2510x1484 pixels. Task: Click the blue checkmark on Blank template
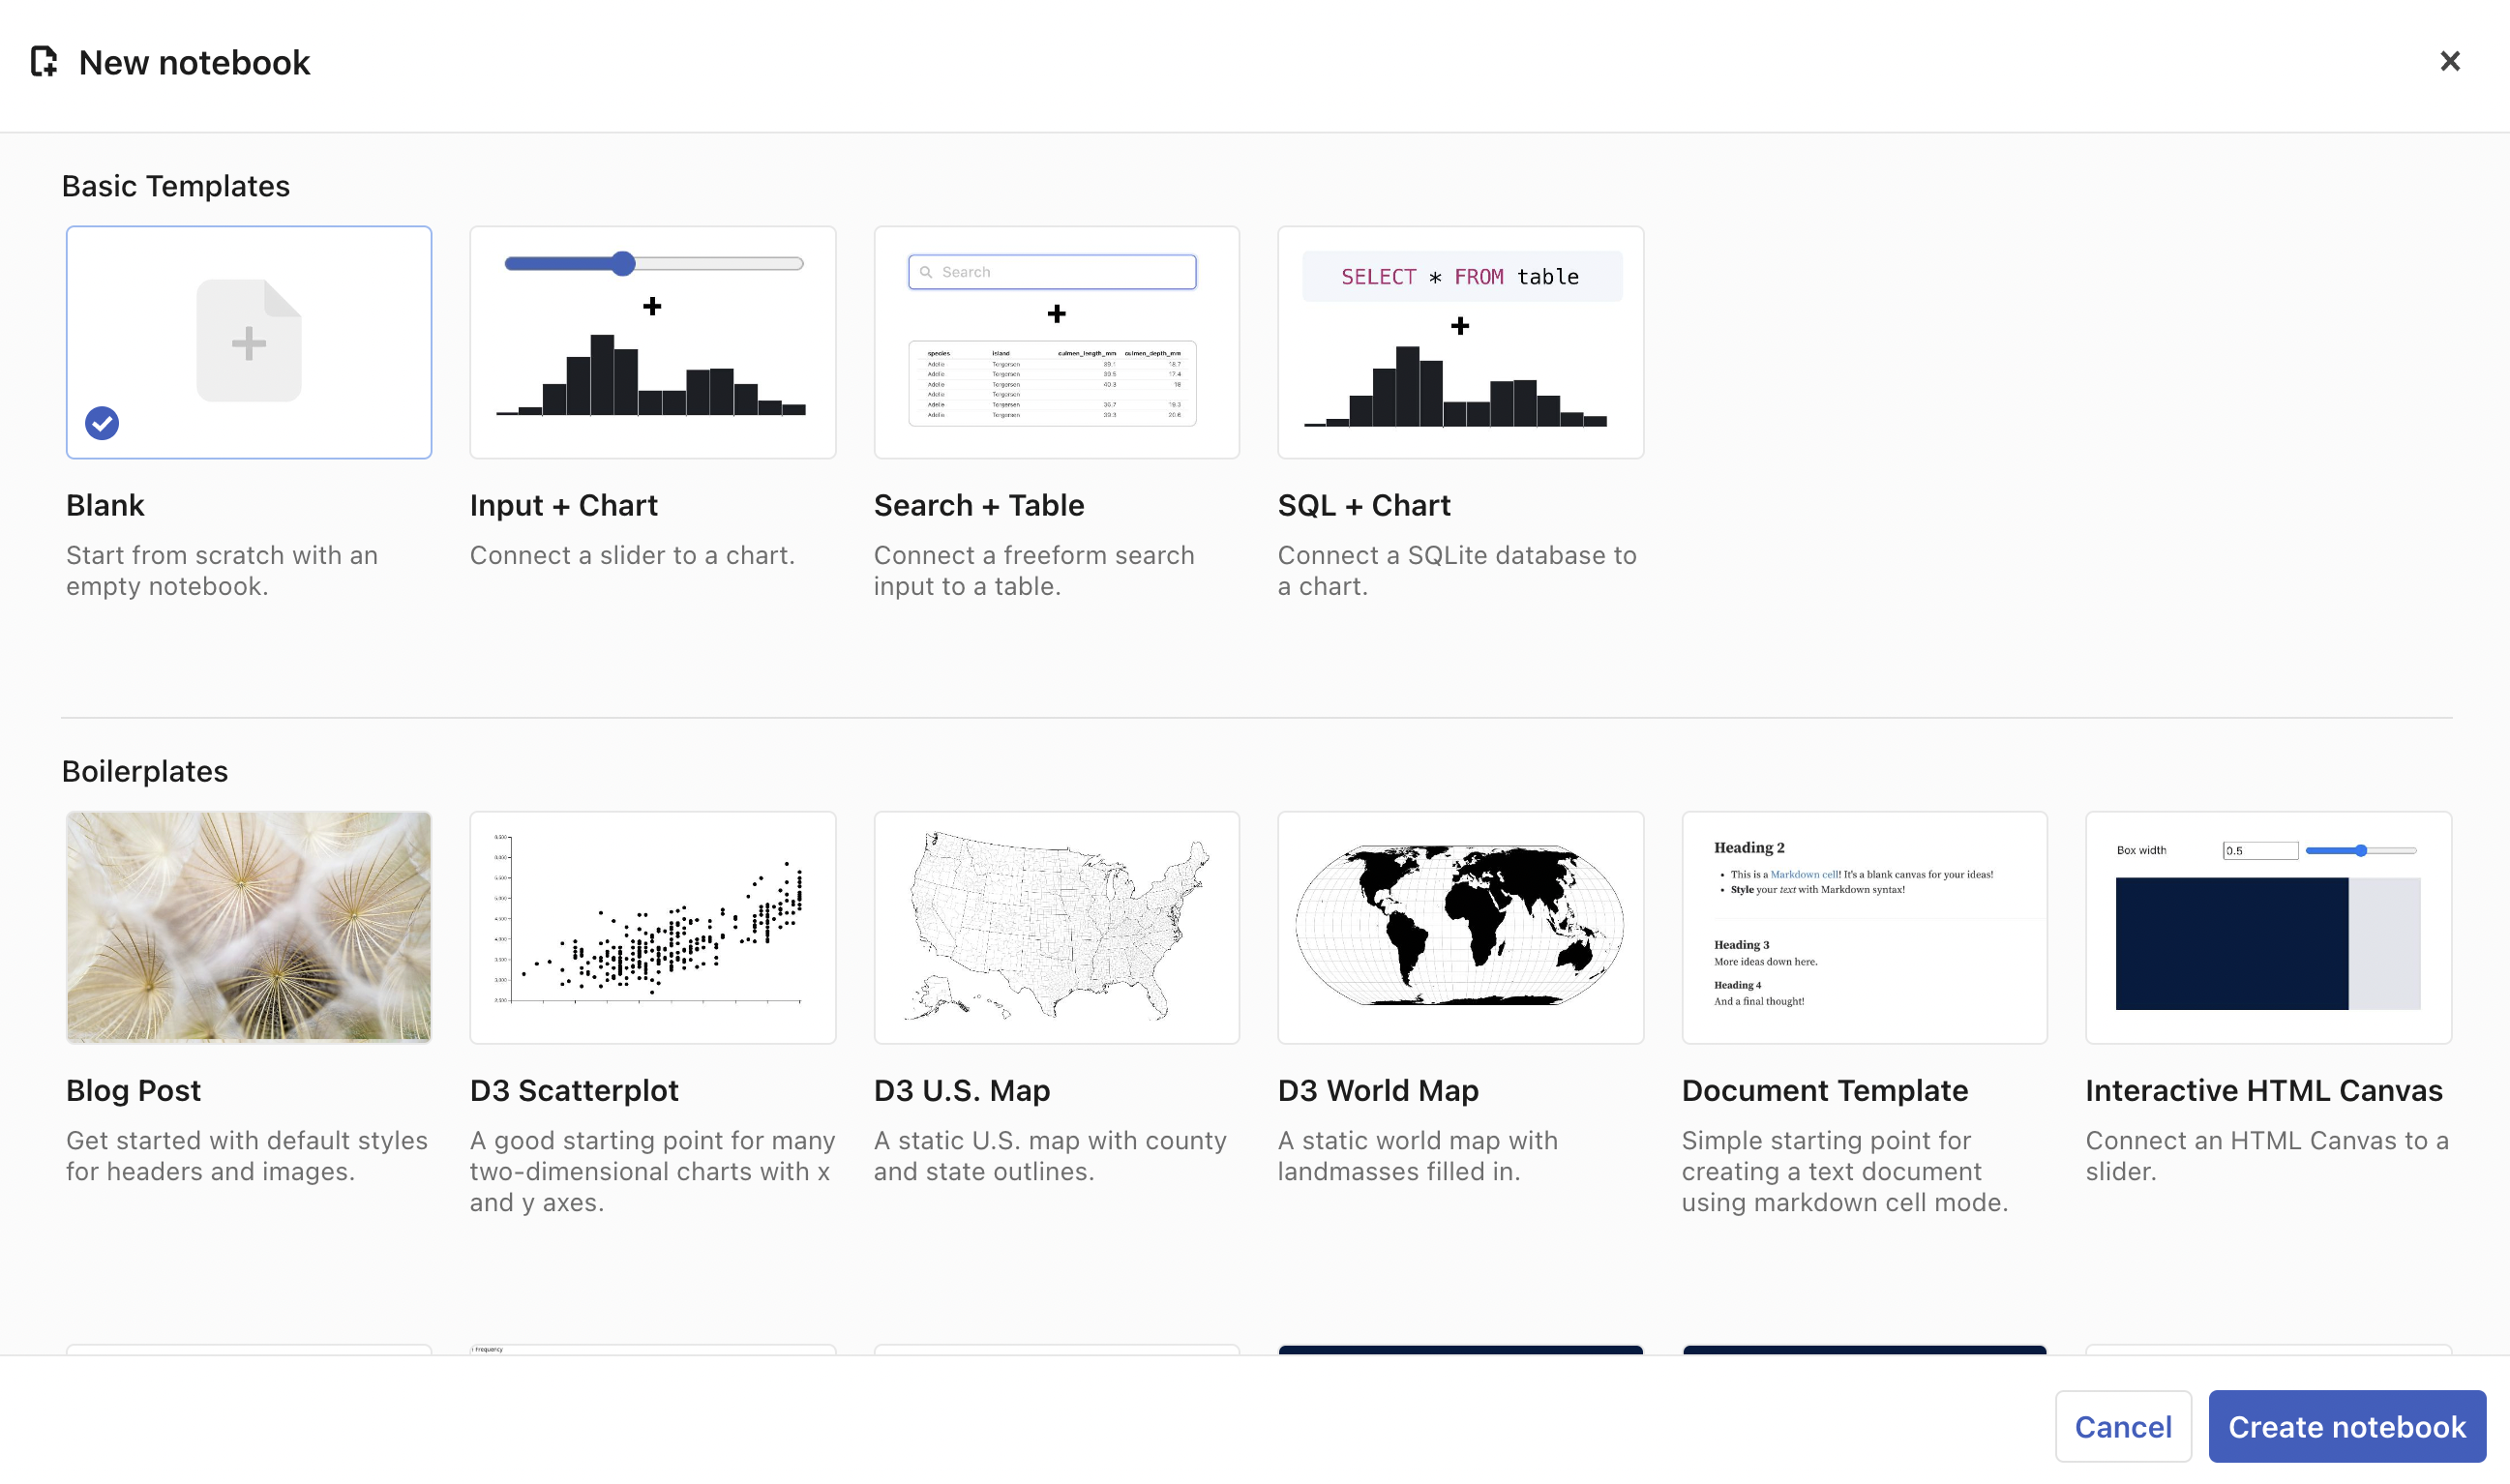point(101,423)
